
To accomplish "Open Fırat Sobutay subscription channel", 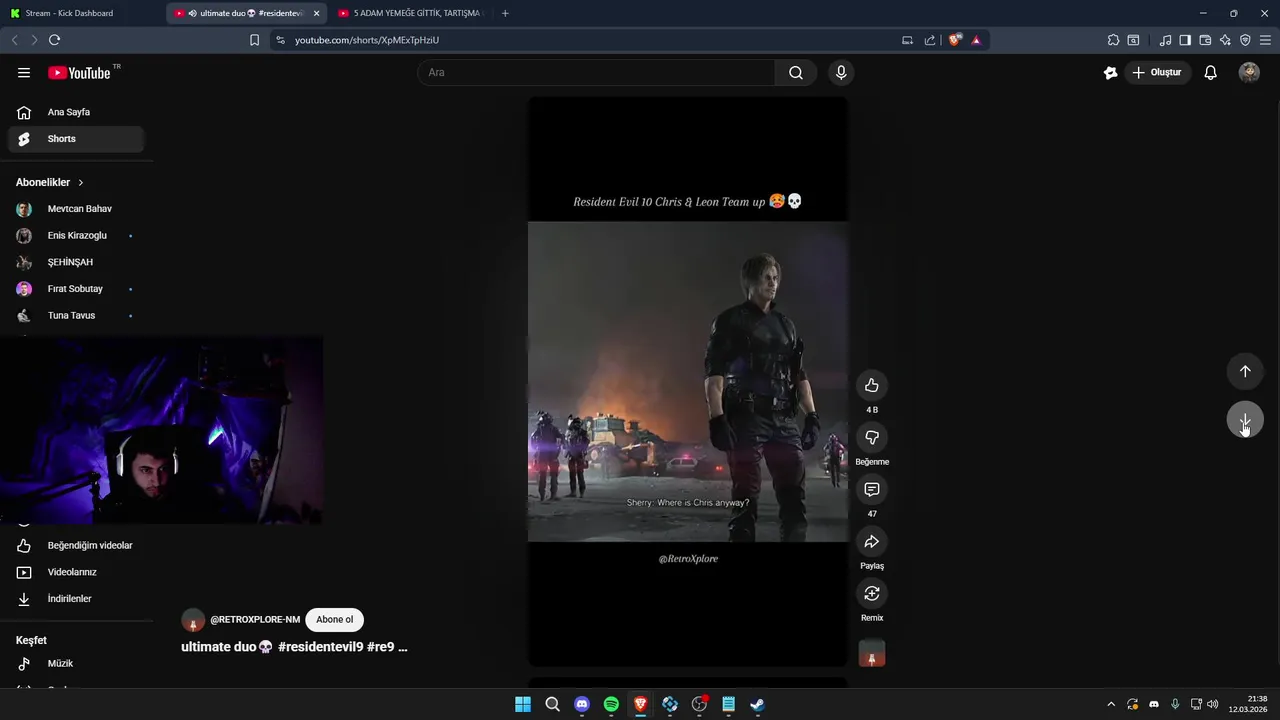I will (x=76, y=289).
